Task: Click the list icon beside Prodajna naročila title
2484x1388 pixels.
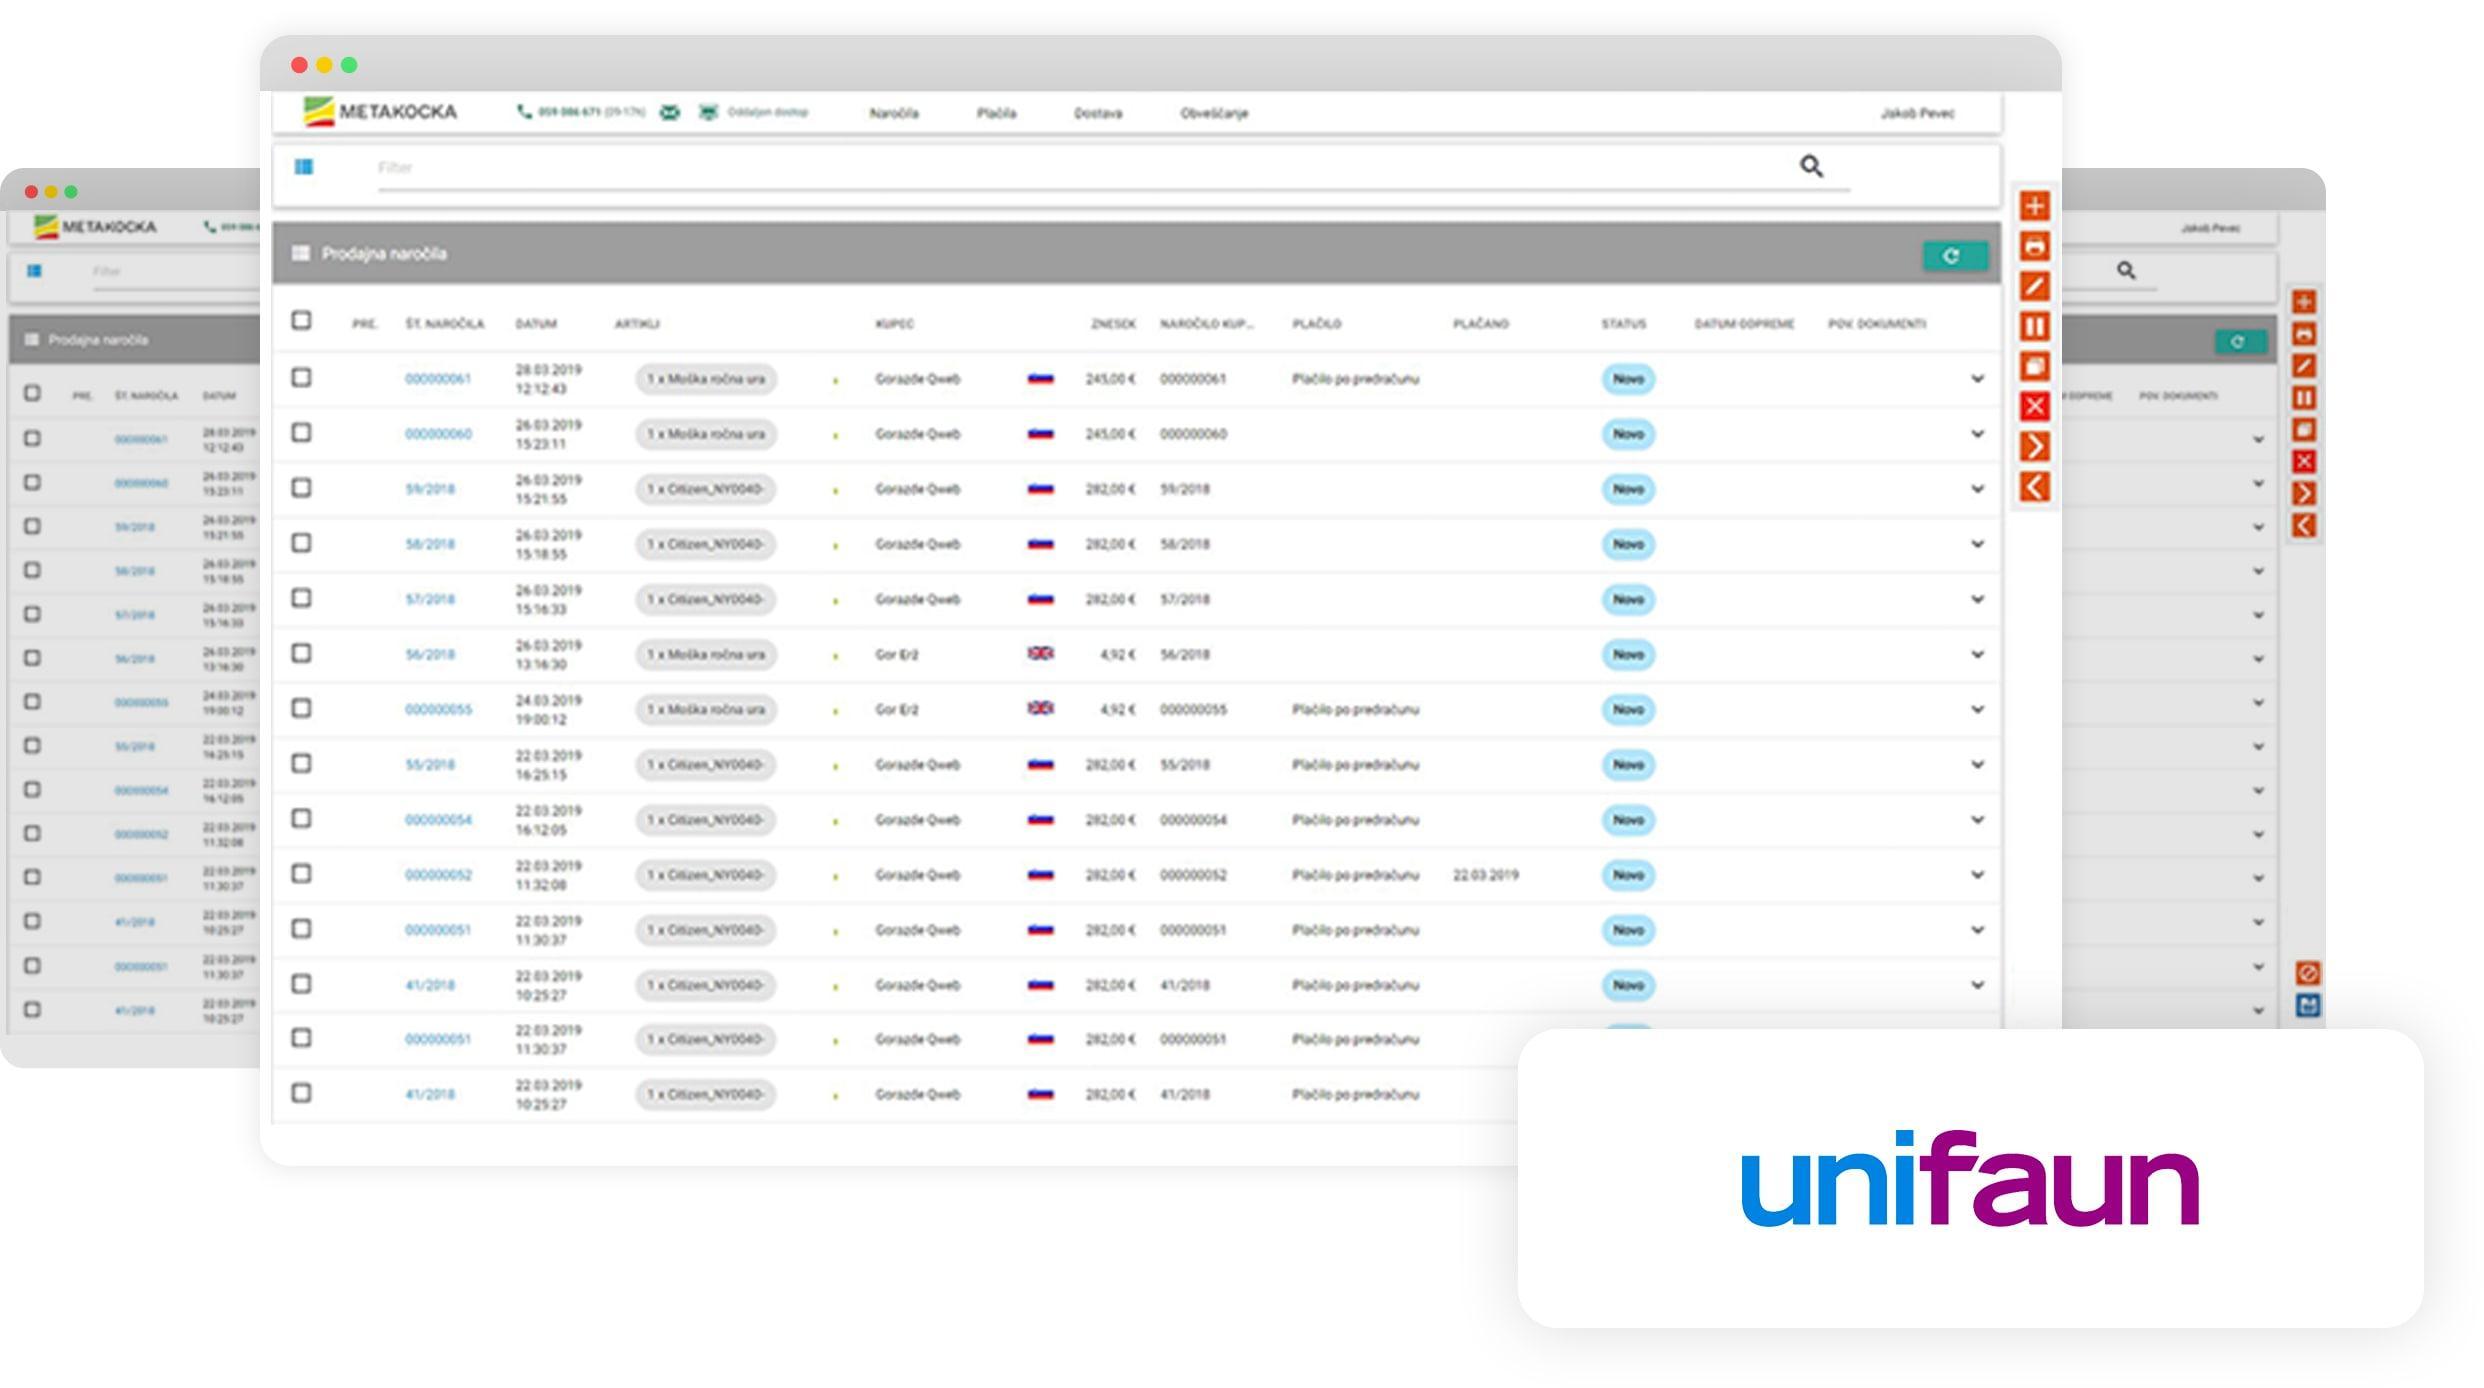Action: tap(300, 253)
